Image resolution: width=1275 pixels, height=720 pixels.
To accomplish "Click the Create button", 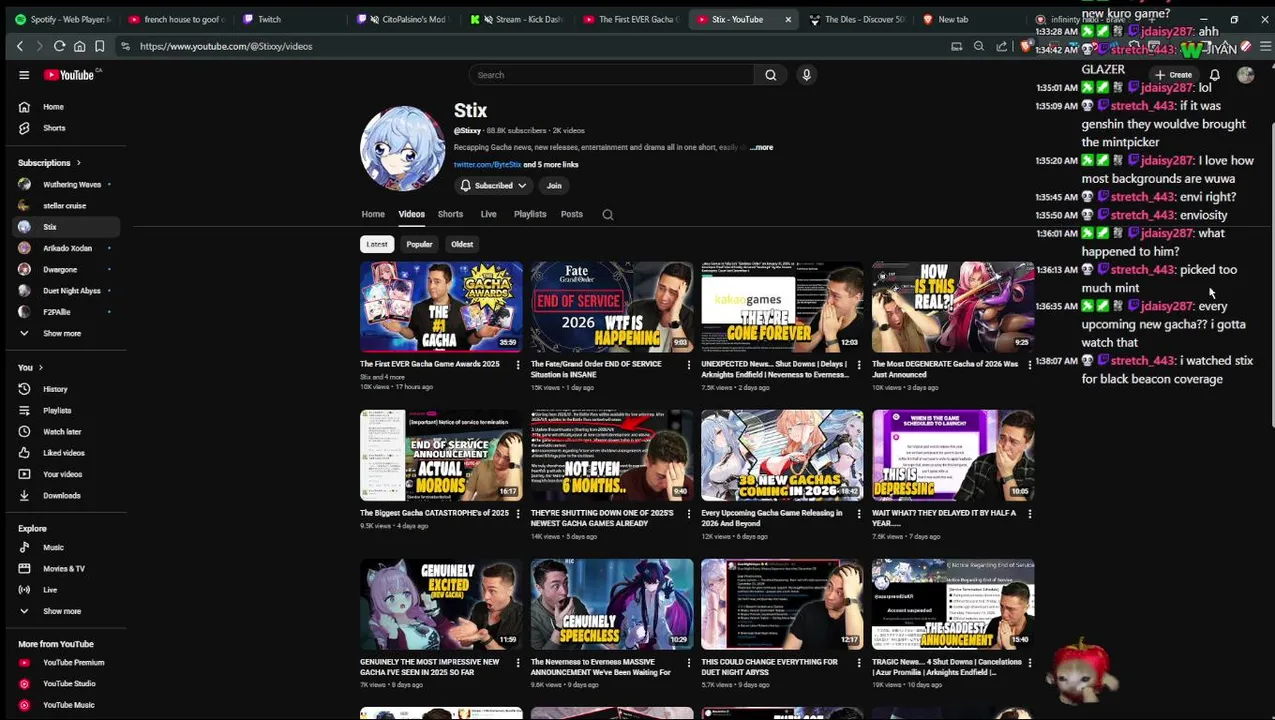I will tap(1174, 75).
